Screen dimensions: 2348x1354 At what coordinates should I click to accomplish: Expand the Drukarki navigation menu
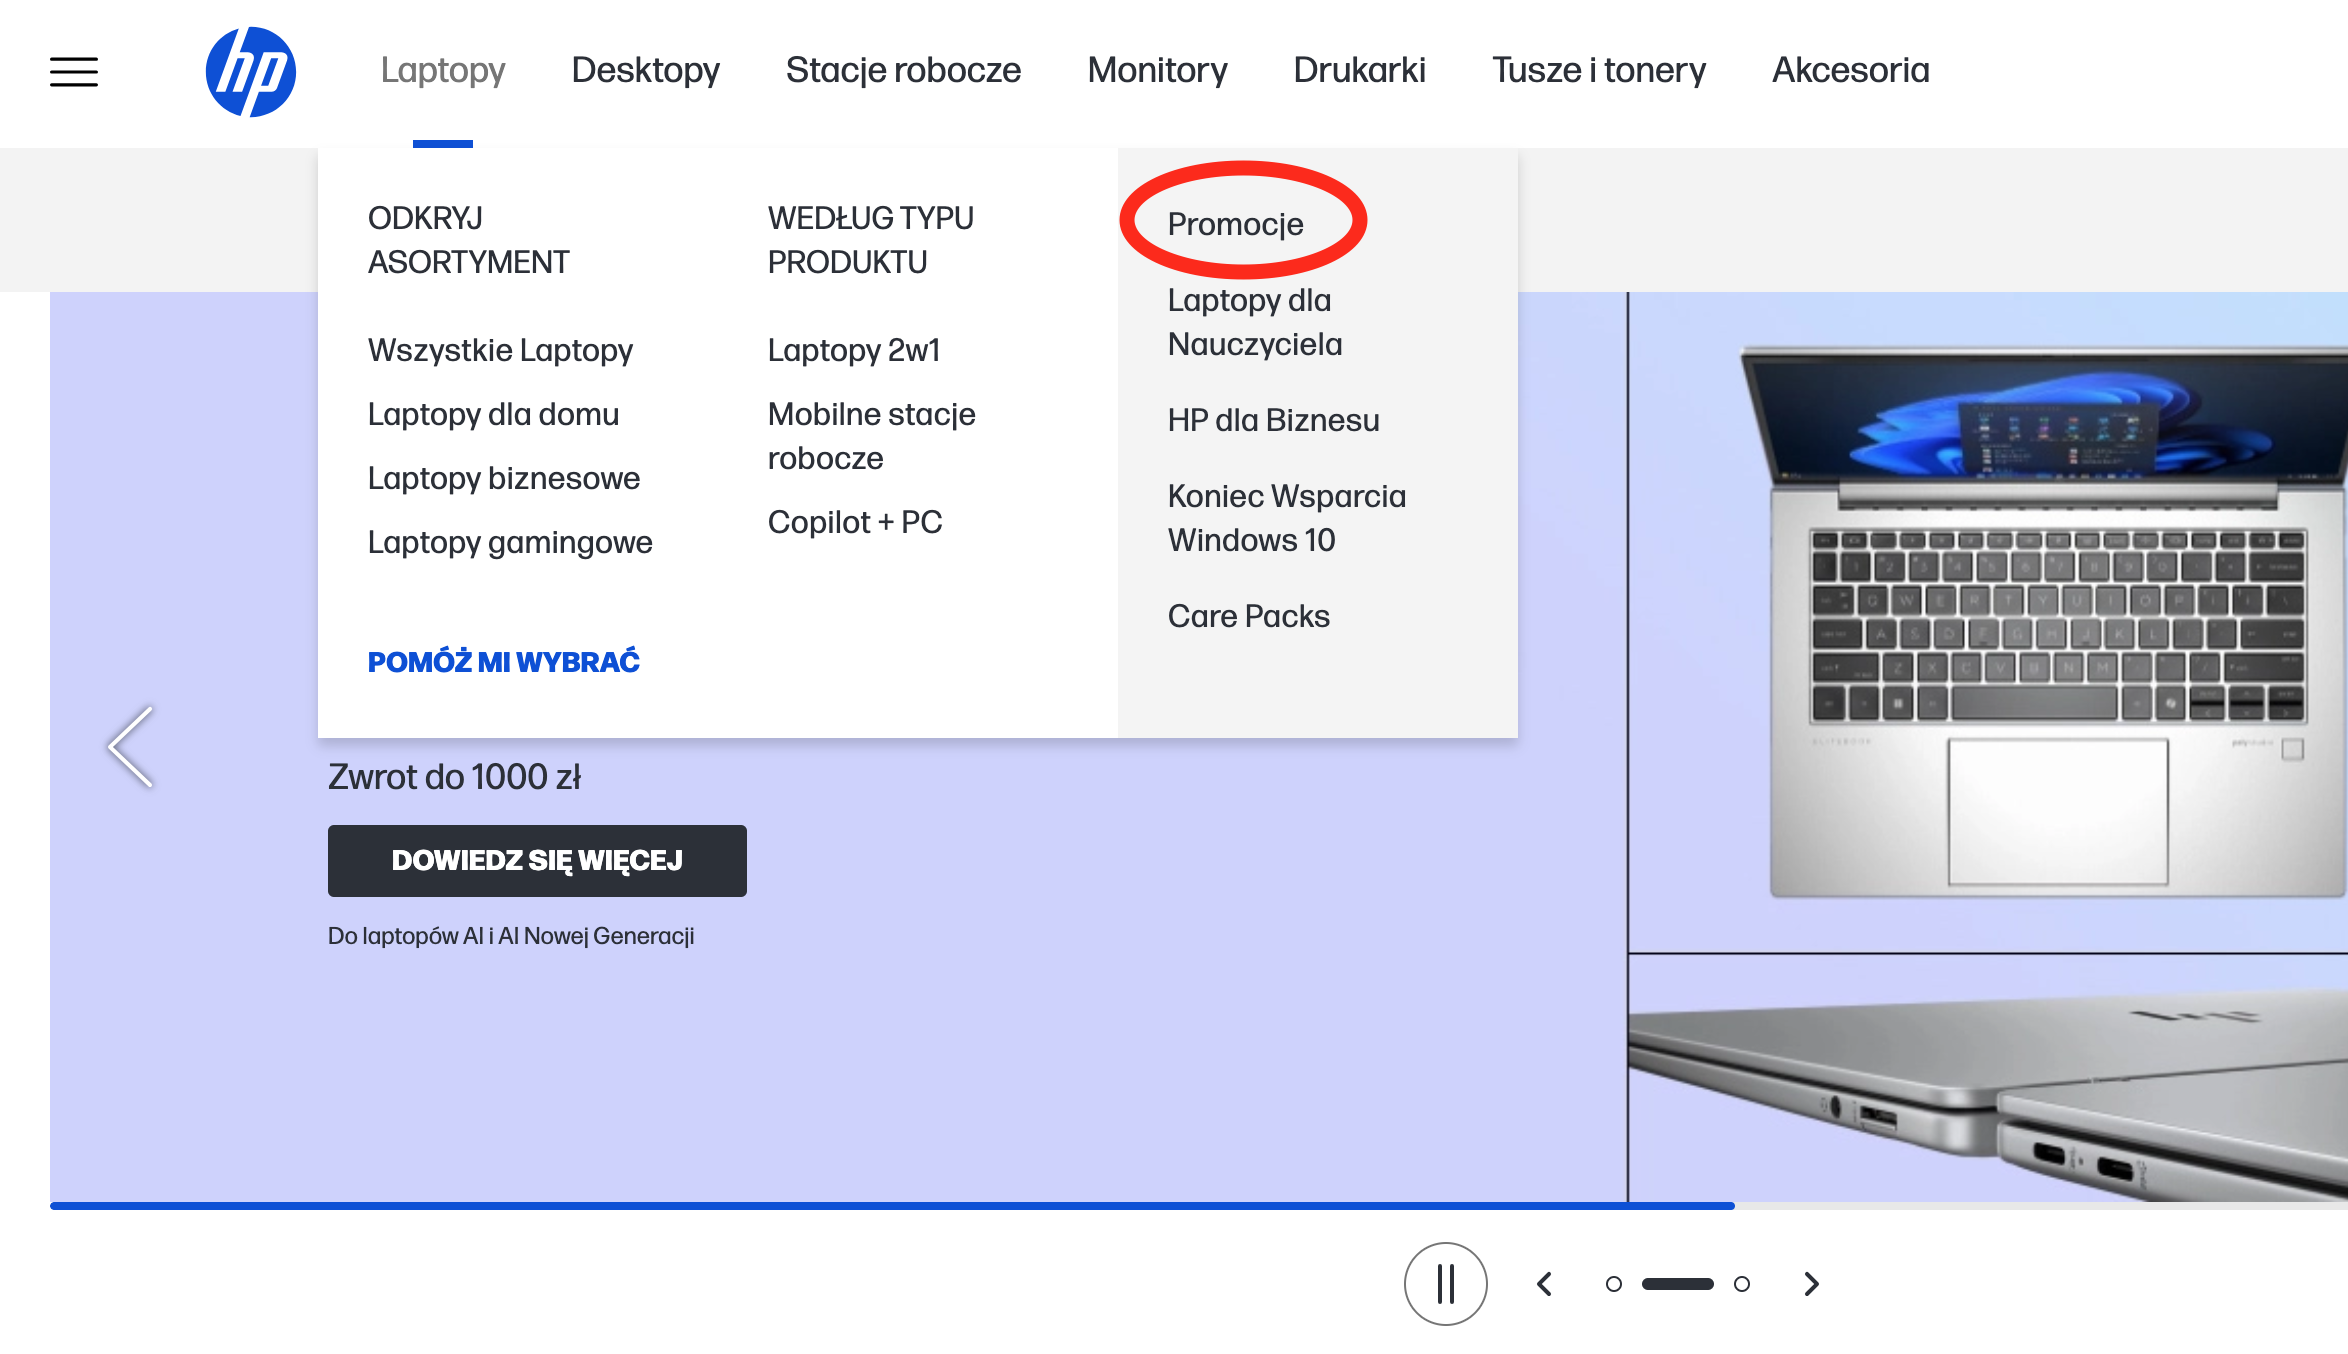(x=1359, y=70)
